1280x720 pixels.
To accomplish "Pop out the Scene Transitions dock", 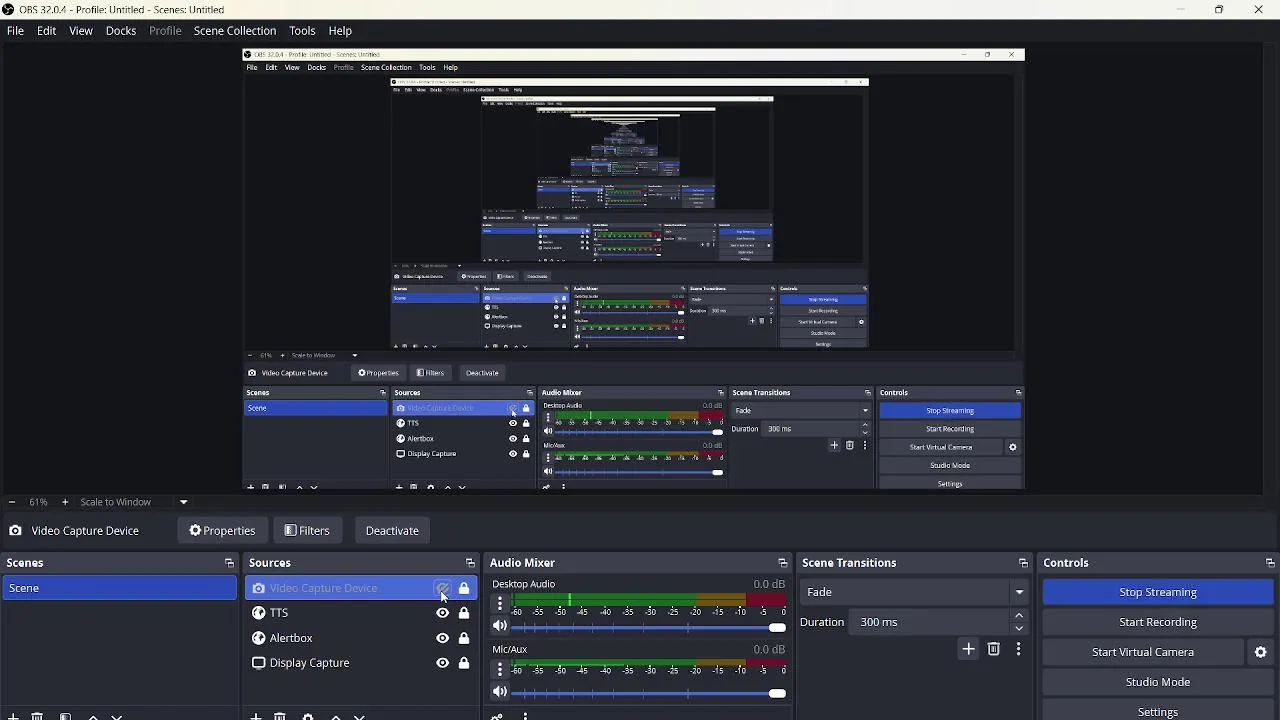I will click(1023, 563).
